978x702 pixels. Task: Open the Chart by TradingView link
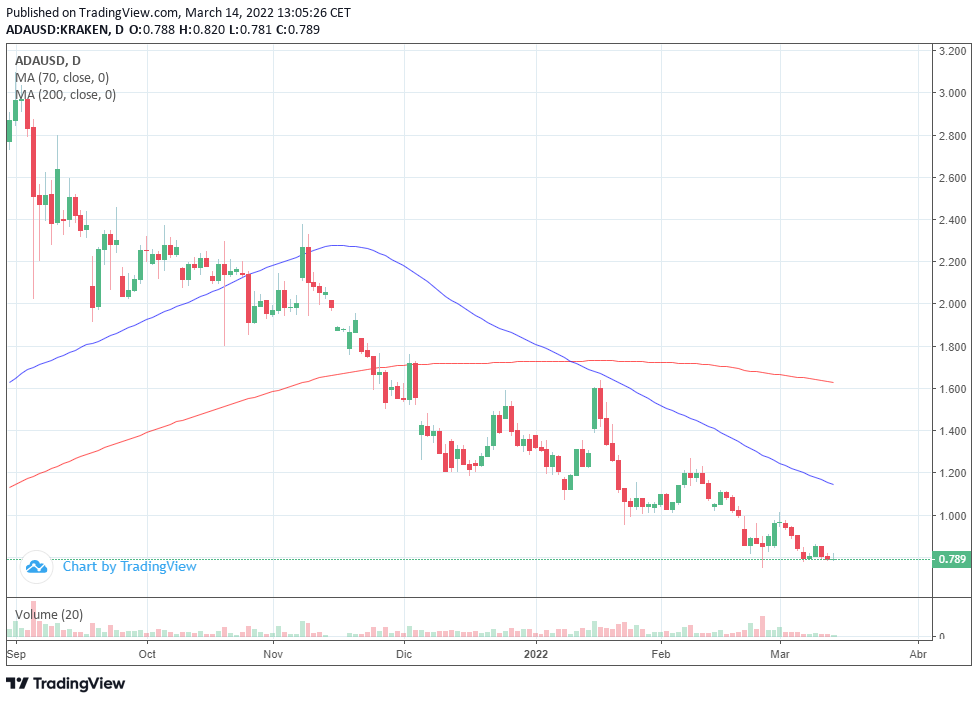[129, 567]
